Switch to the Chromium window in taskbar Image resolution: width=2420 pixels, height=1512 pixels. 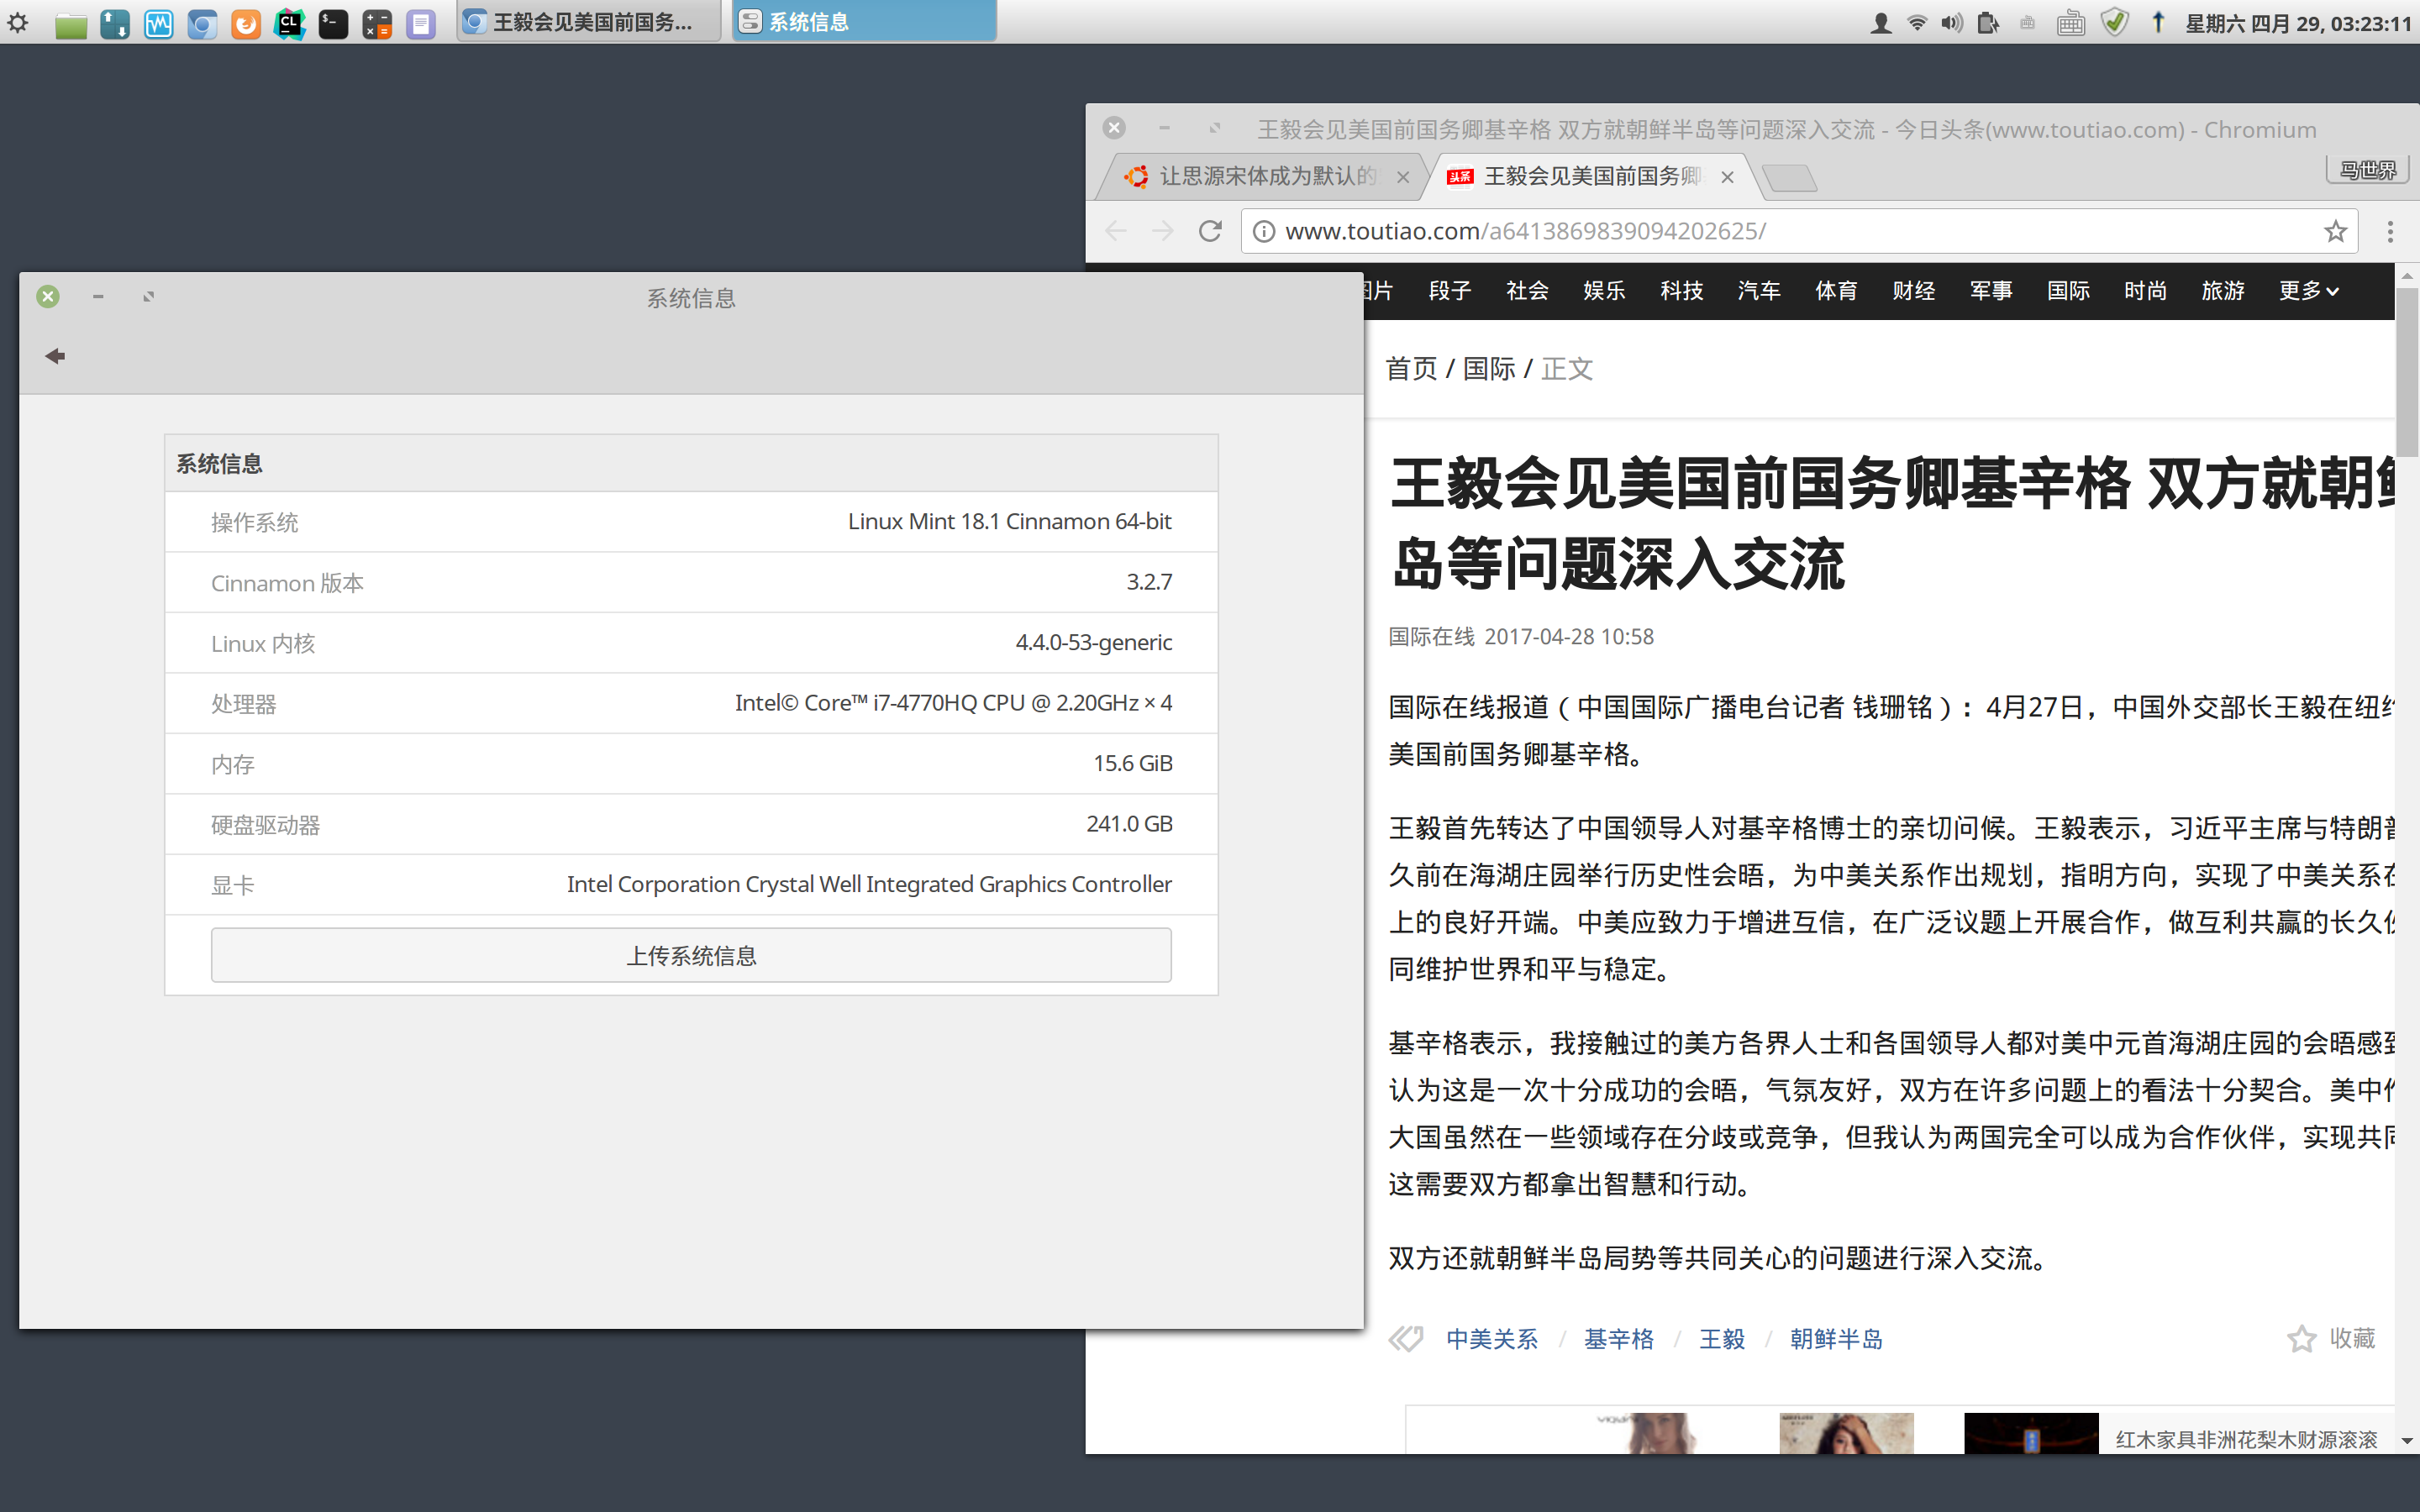[589, 22]
